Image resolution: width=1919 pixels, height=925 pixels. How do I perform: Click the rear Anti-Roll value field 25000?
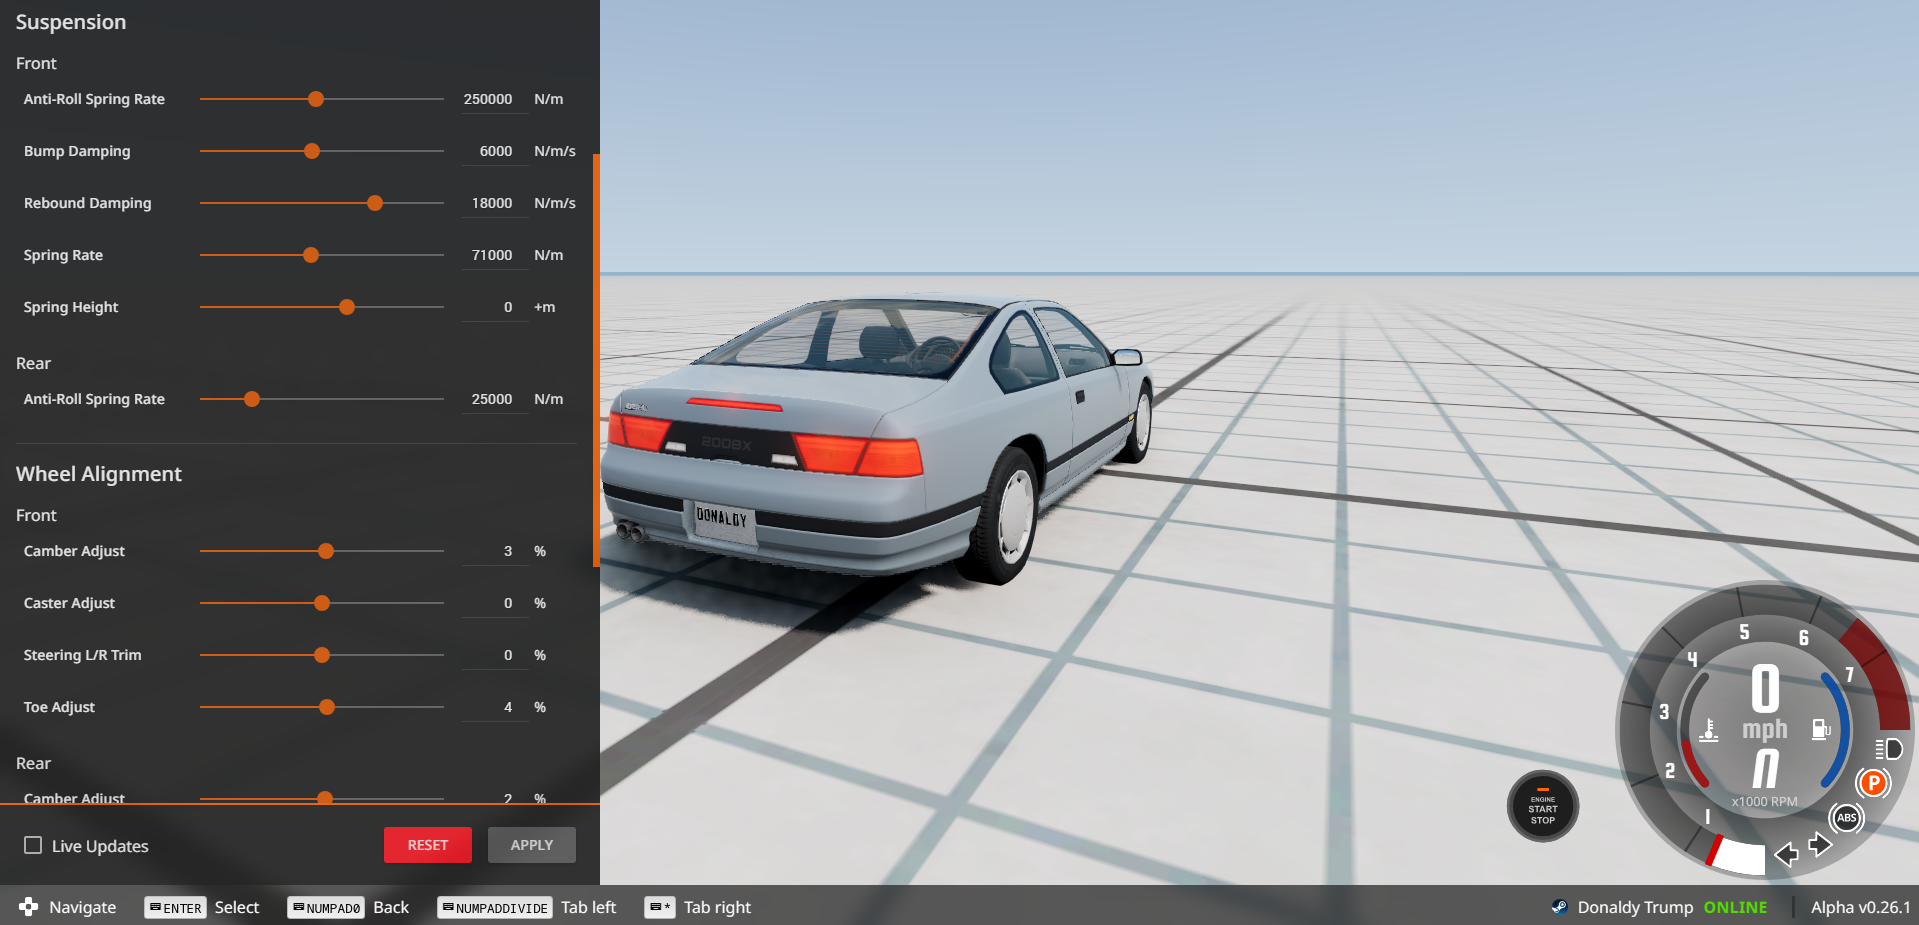tap(494, 399)
